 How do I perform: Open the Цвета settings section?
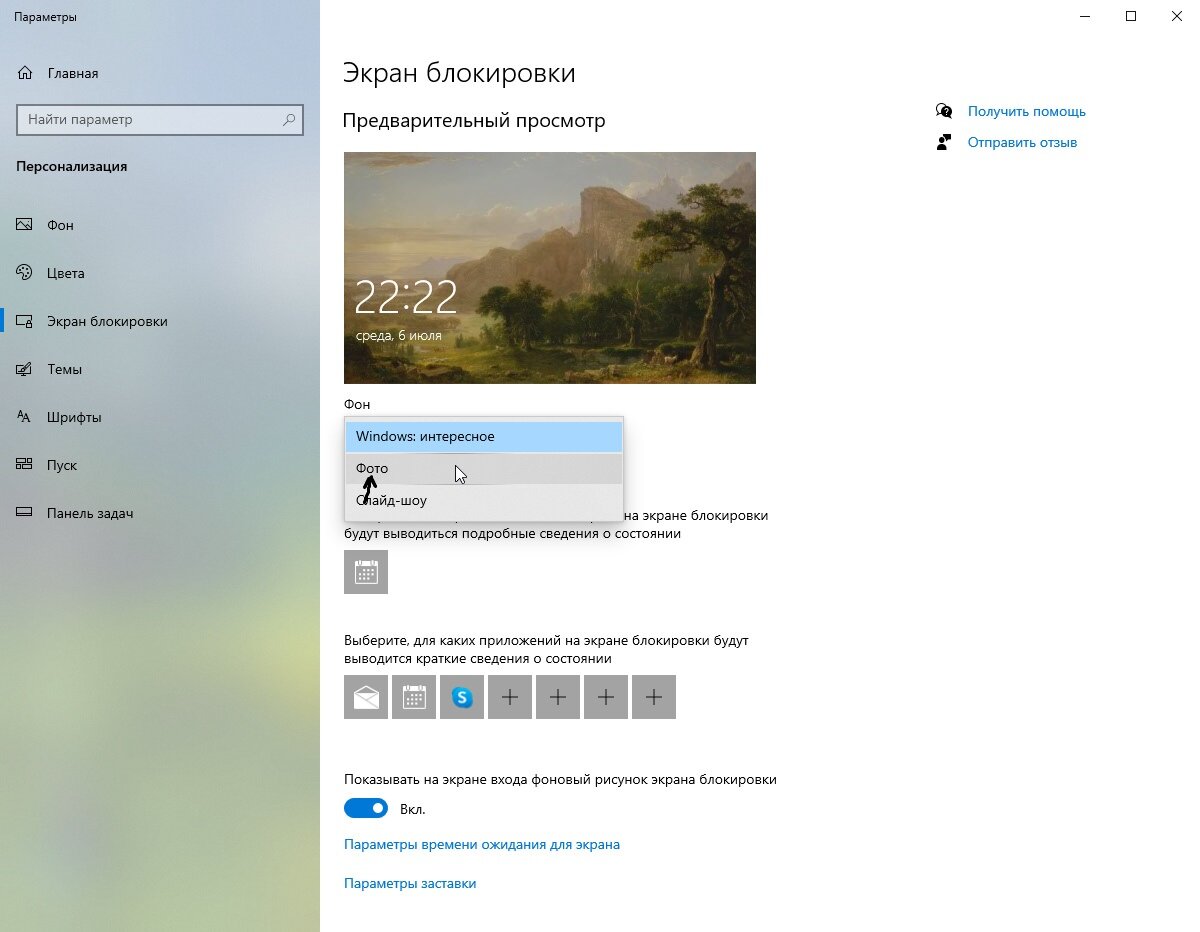point(160,273)
